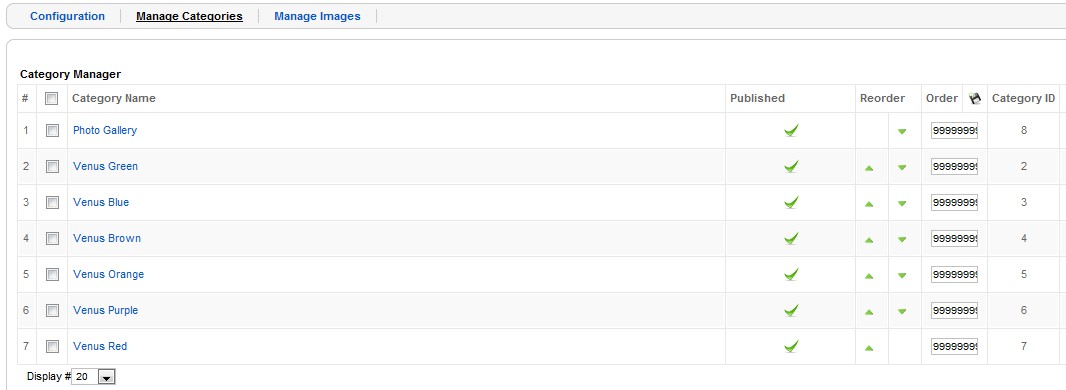This screenshot has width=1066, height=390.
Task: Select the Venus Red row checkbox
Action: [52, 347]
